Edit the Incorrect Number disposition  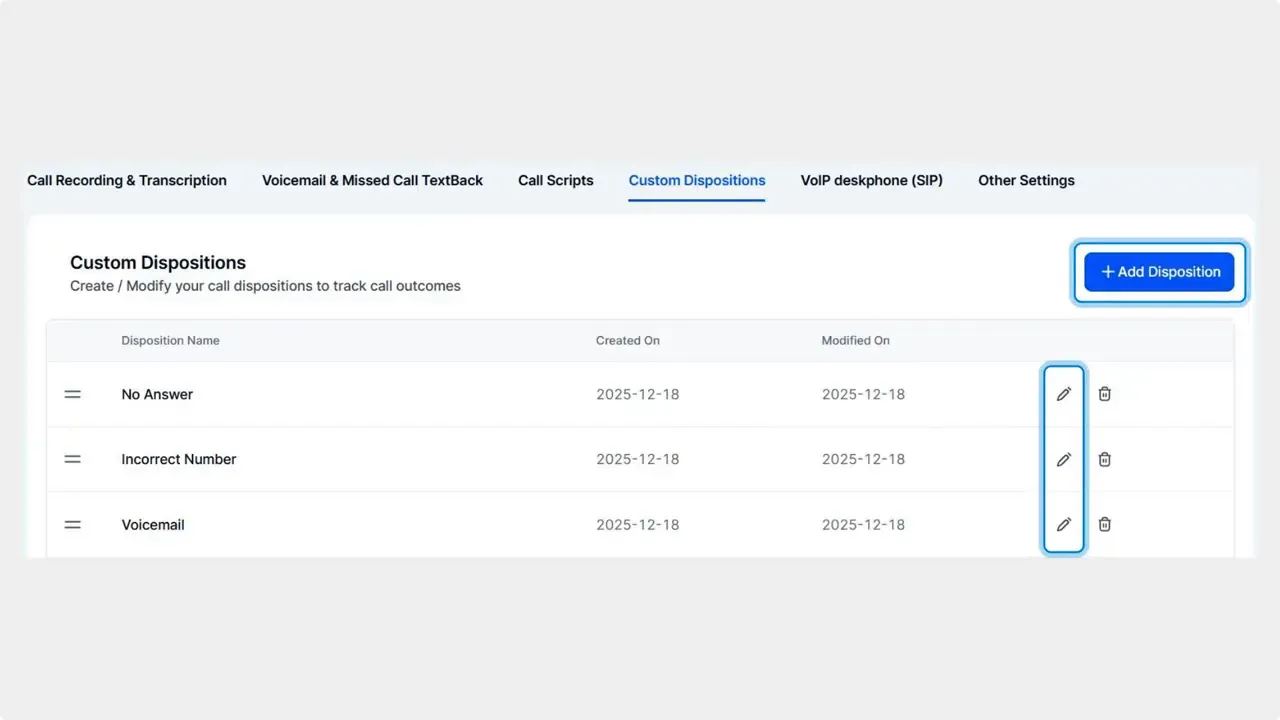pos(1063,459)
